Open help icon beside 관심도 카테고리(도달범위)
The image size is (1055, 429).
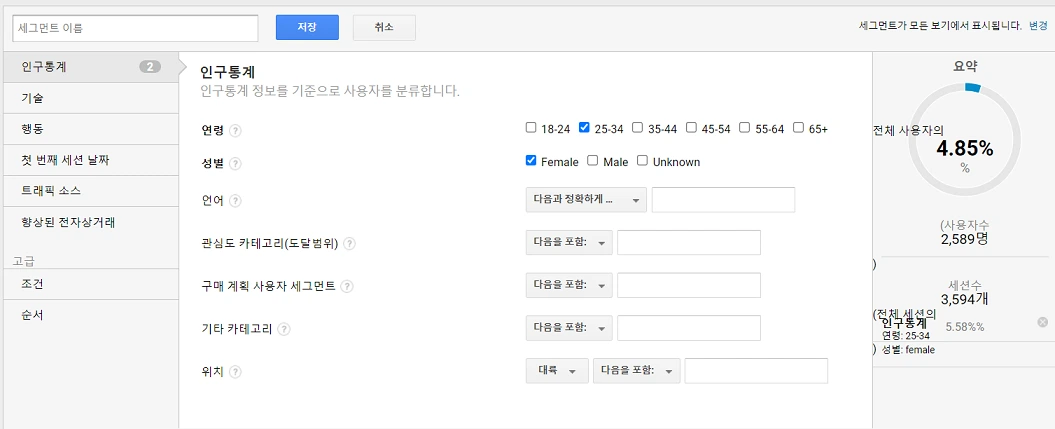349,244
